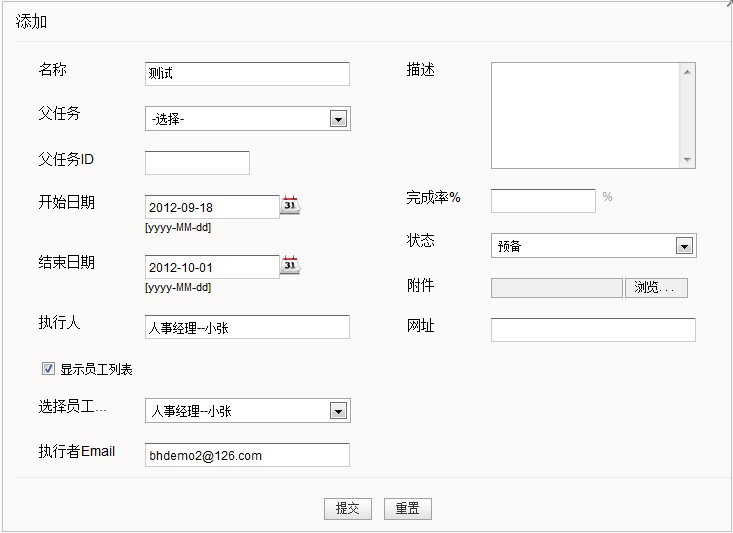
Task: Click the 结束日期 date field
Action: pyautogui.click(x=212, y=267)
